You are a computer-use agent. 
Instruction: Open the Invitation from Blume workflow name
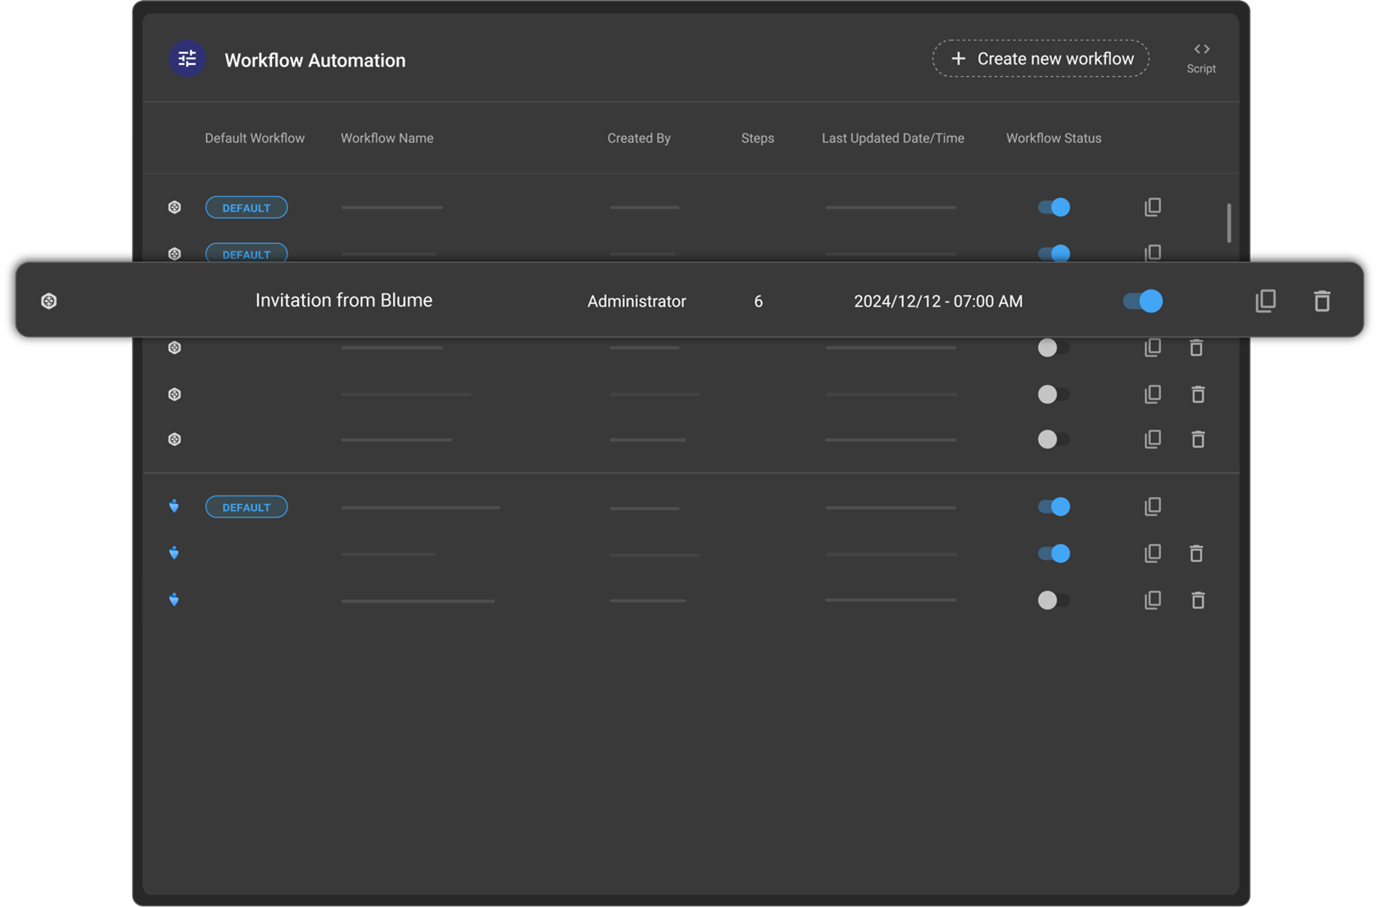(343, 300)
